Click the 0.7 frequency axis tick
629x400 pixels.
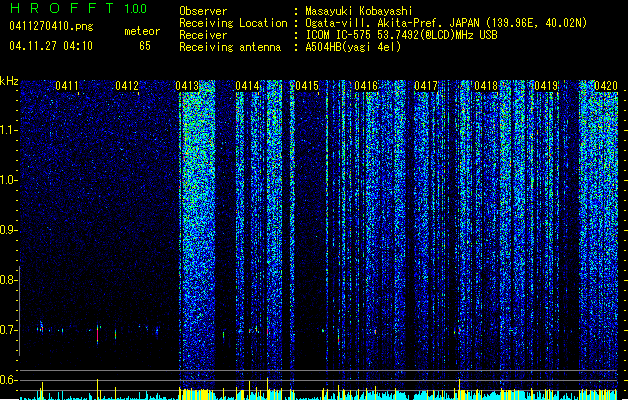8,330
